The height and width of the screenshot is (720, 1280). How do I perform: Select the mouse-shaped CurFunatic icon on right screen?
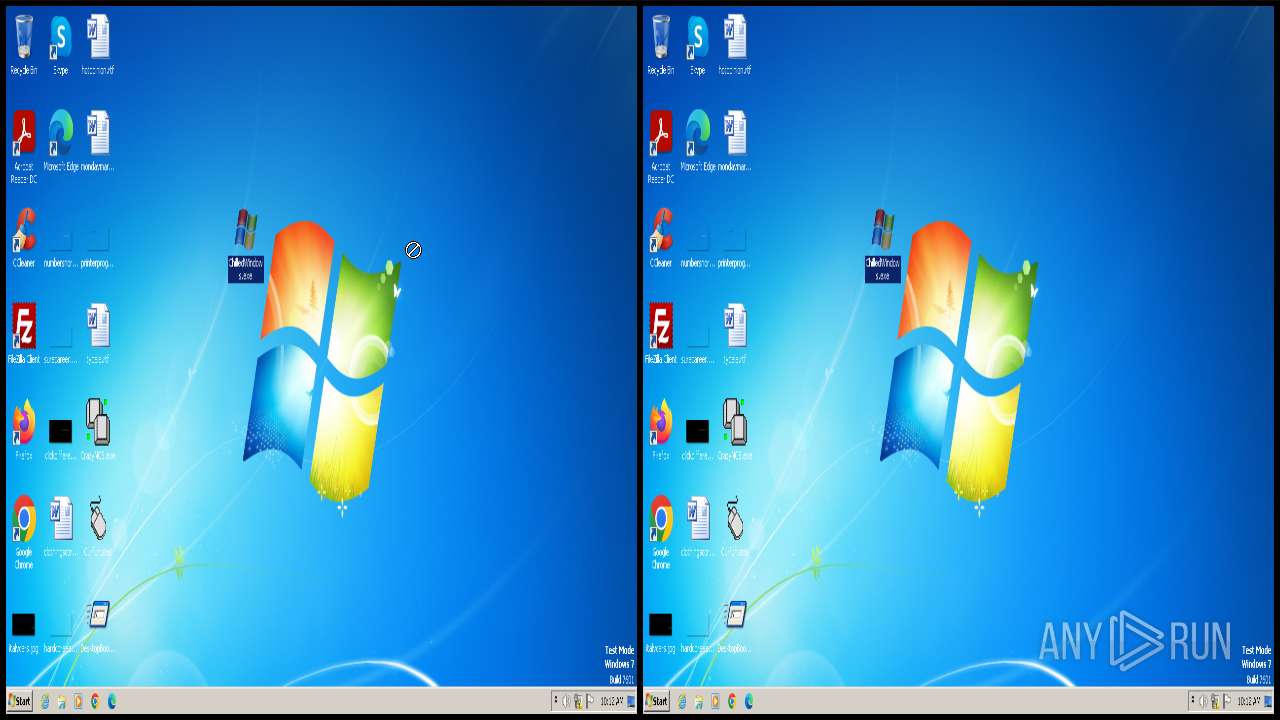735,525
